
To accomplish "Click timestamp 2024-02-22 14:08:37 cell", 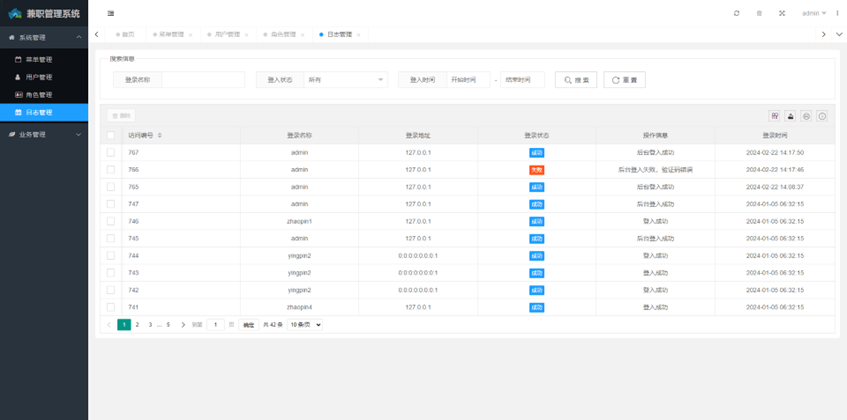I will pos(775,187).
